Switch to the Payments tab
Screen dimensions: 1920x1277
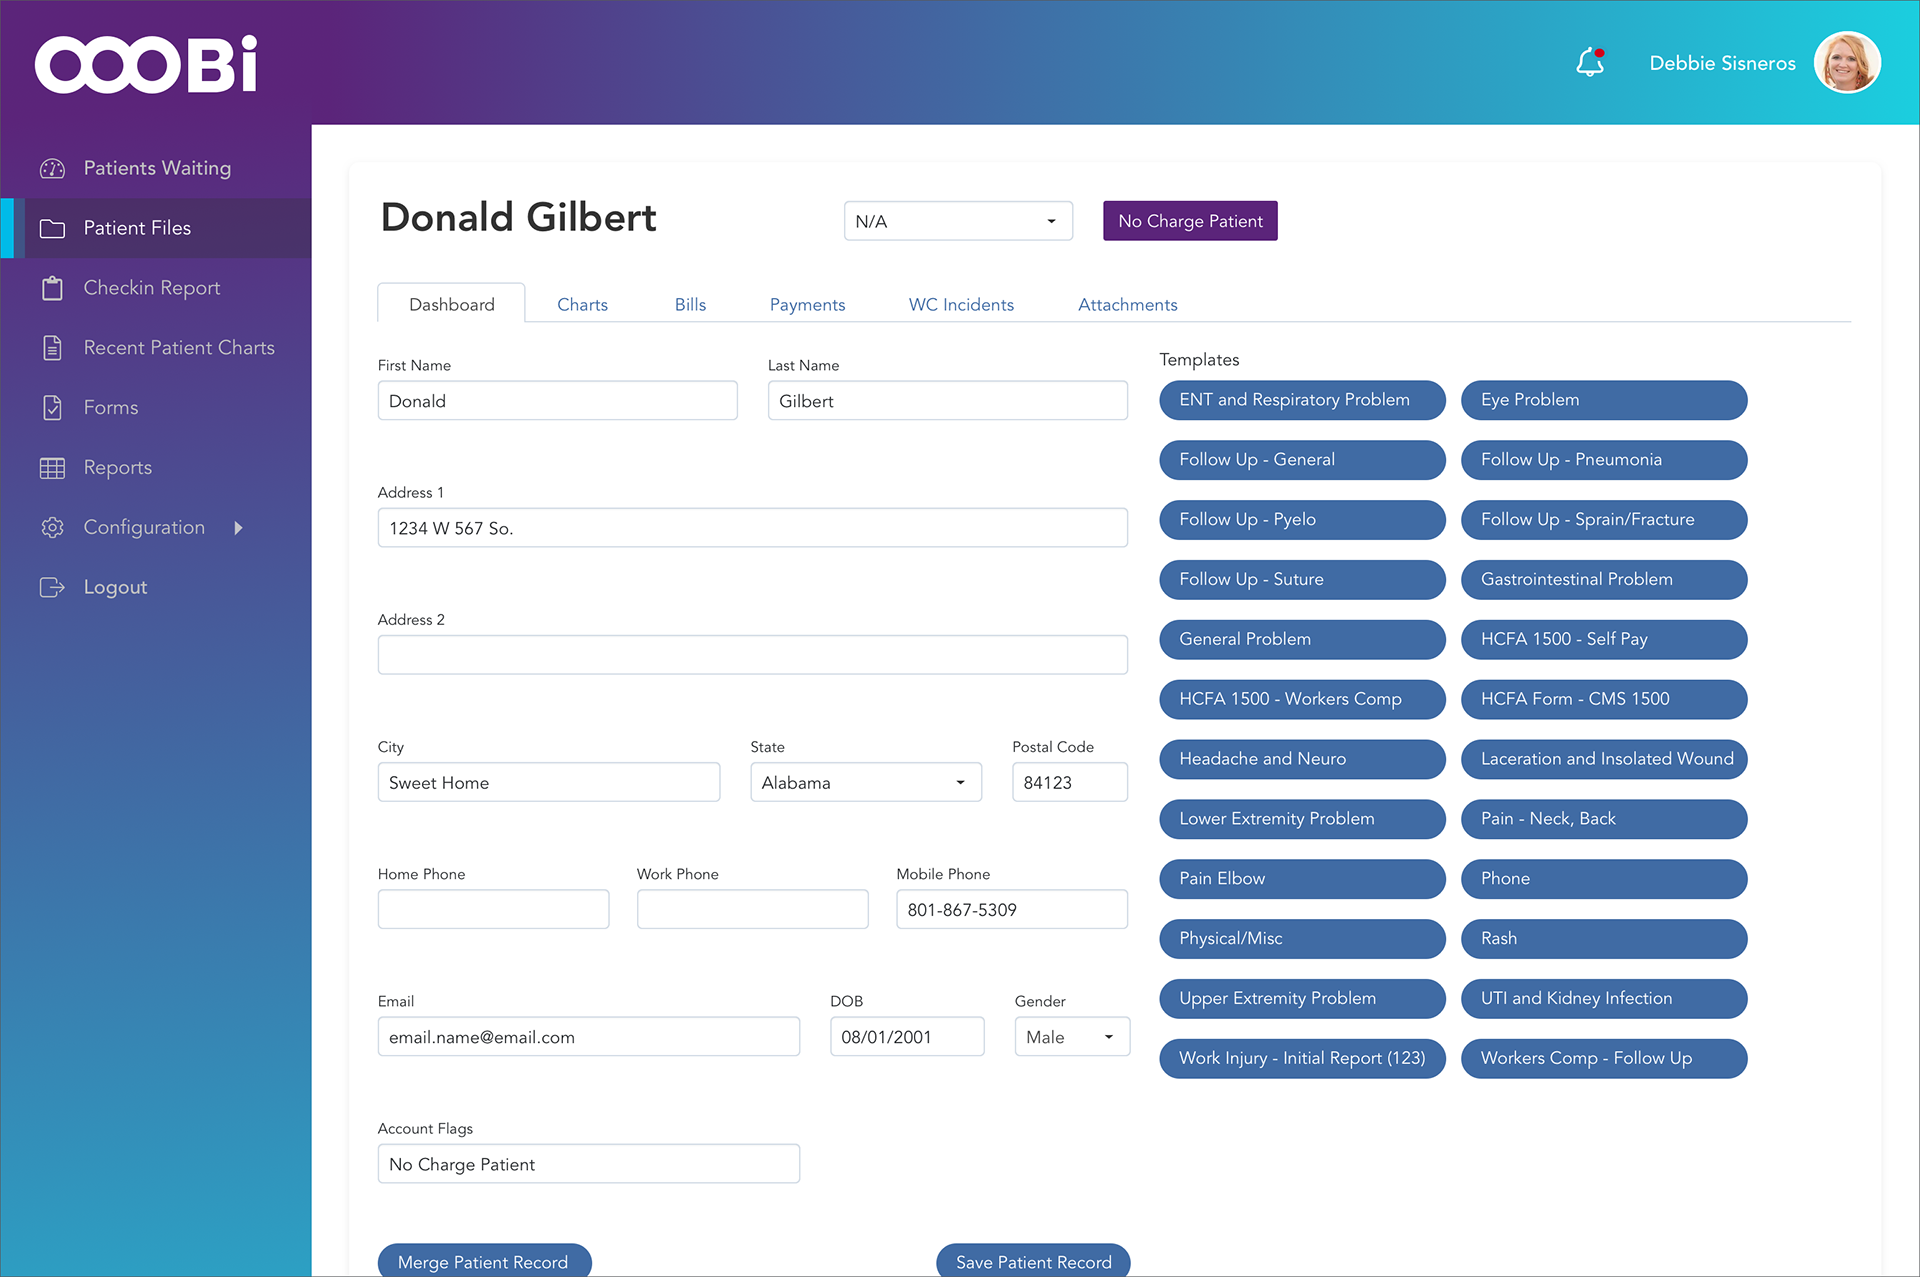coord(807,304)
